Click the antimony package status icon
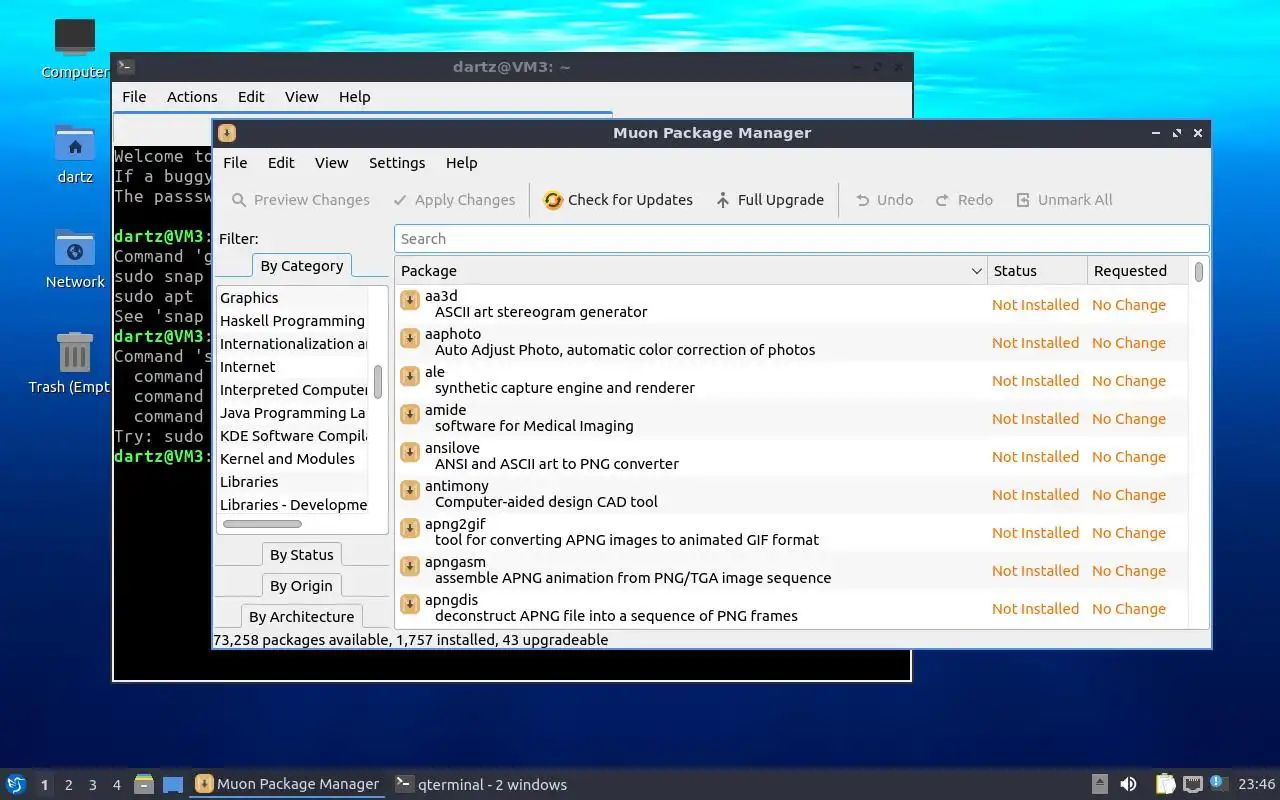The height and width of the screenshot is (800, 1280). click(x=410, y=490)
